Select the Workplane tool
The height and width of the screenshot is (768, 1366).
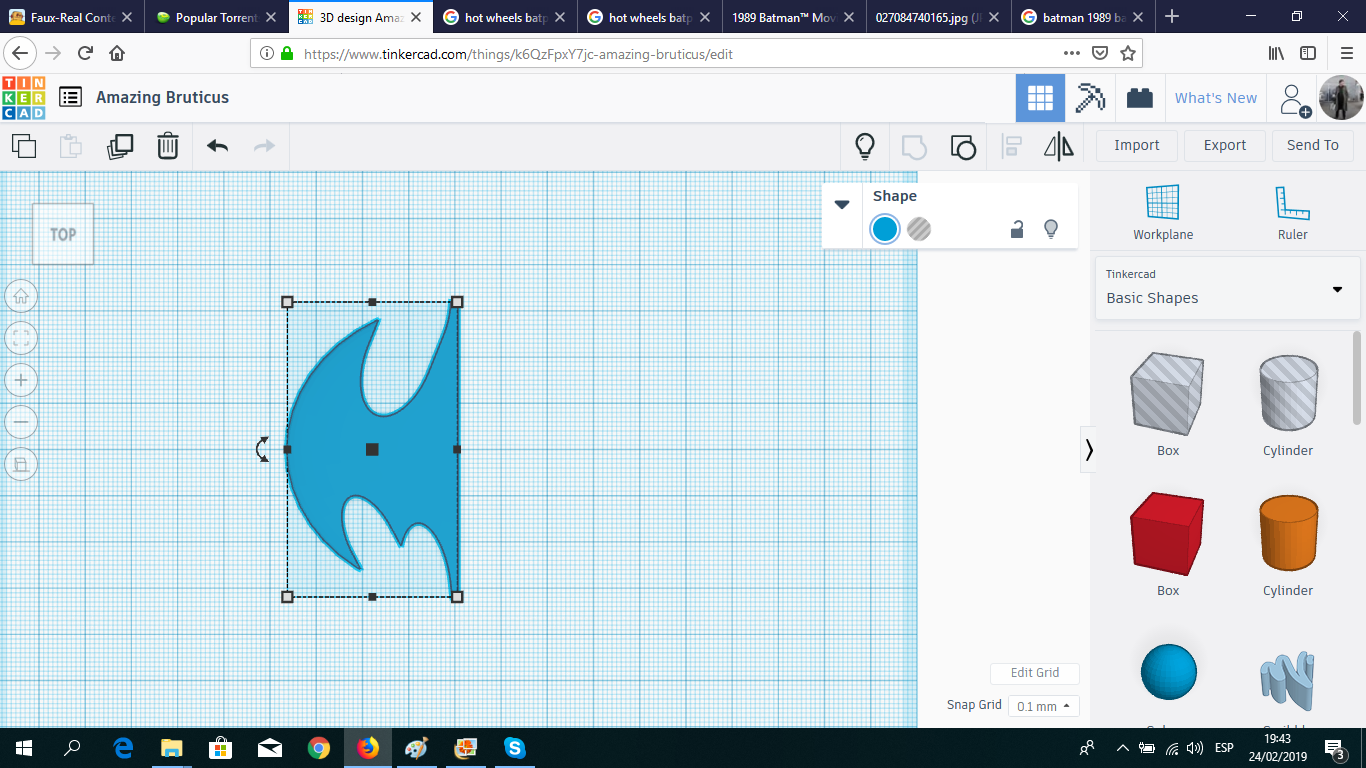1163,213
